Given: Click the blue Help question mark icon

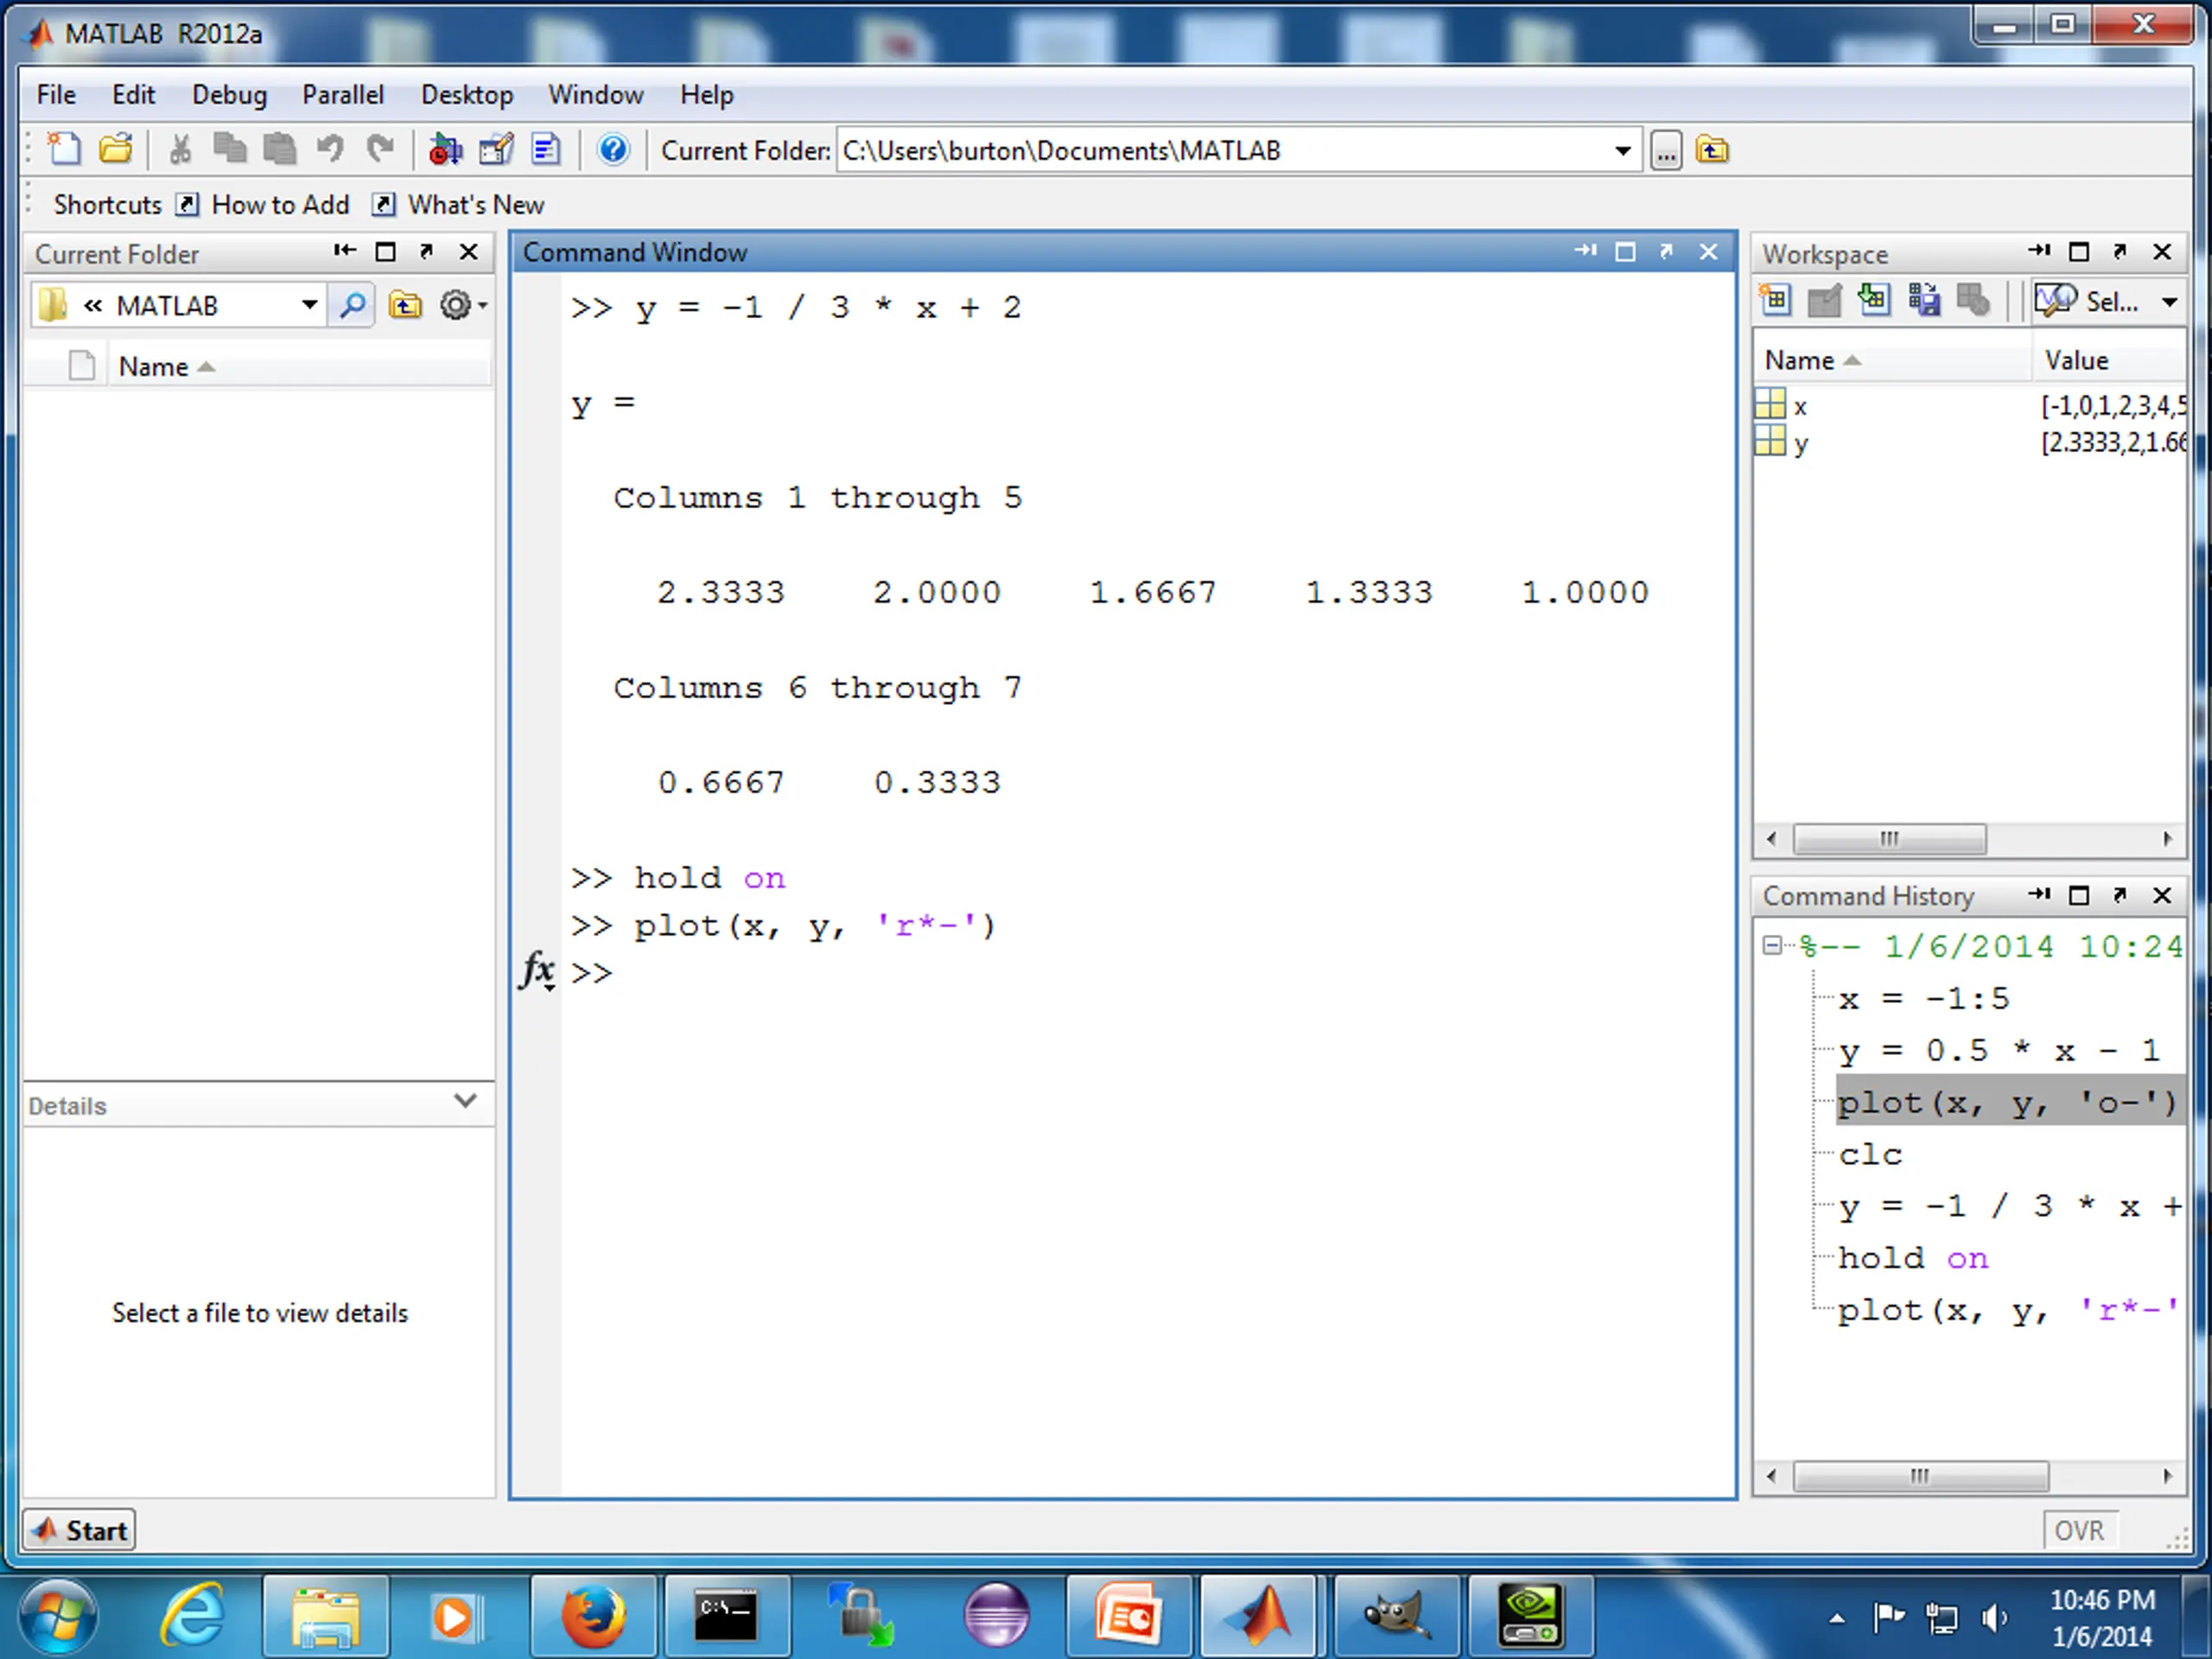Looking at the screenshot, I should 613,150.
